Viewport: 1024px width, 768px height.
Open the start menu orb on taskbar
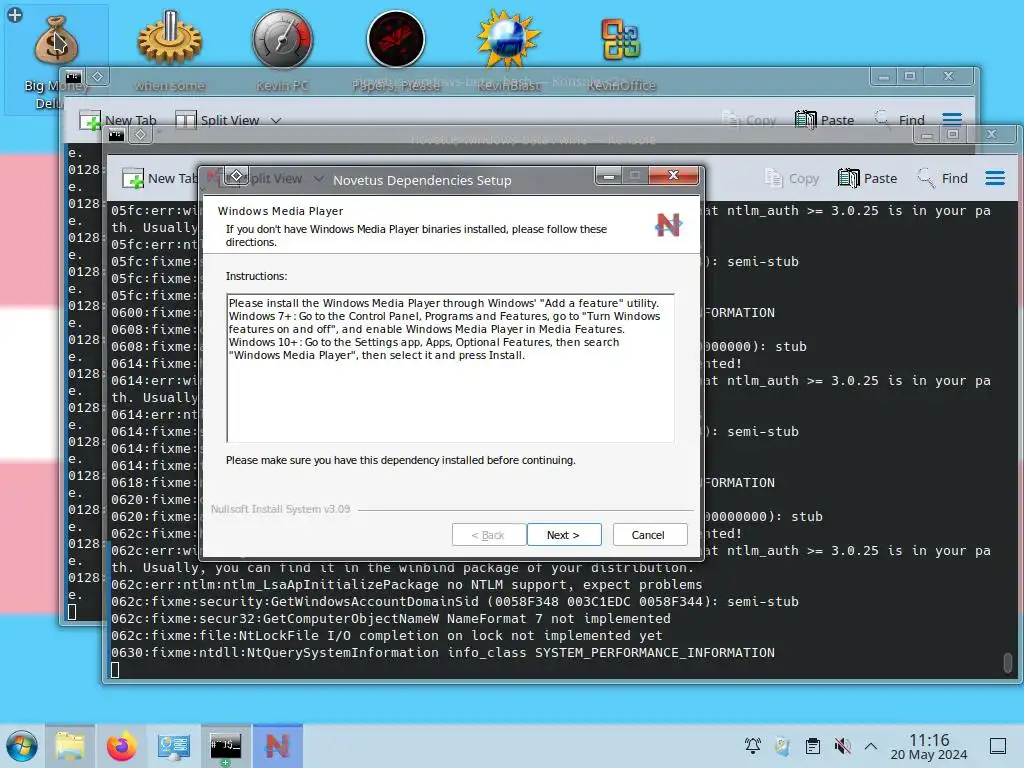coord(22,746)
